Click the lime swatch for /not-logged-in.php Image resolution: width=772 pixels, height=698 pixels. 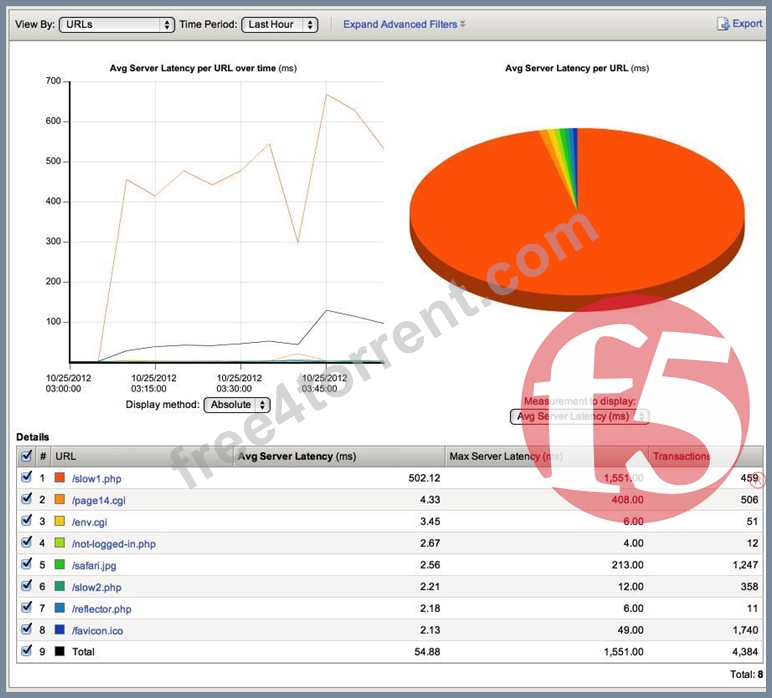tap(60, 542)
